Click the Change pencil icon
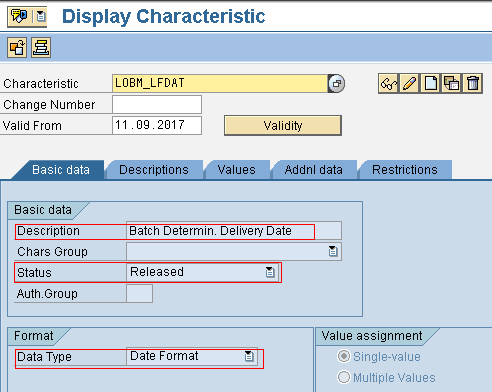The image size is (492, 392). point(409,83)
